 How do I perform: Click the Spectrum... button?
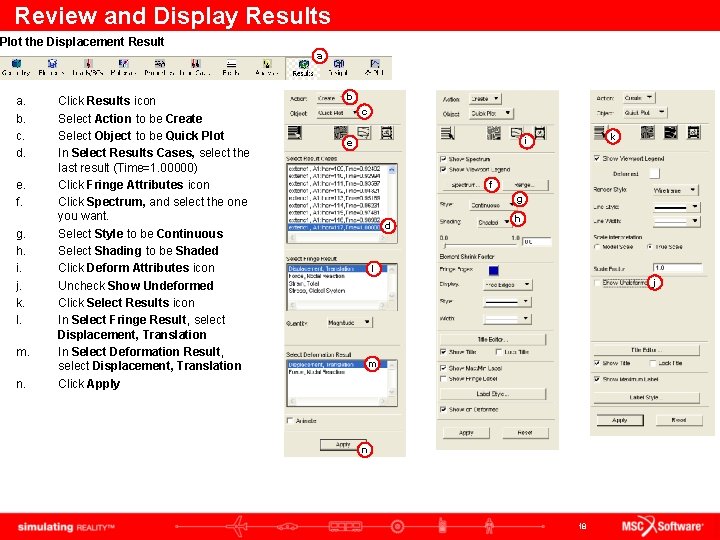tap(465, 185)
